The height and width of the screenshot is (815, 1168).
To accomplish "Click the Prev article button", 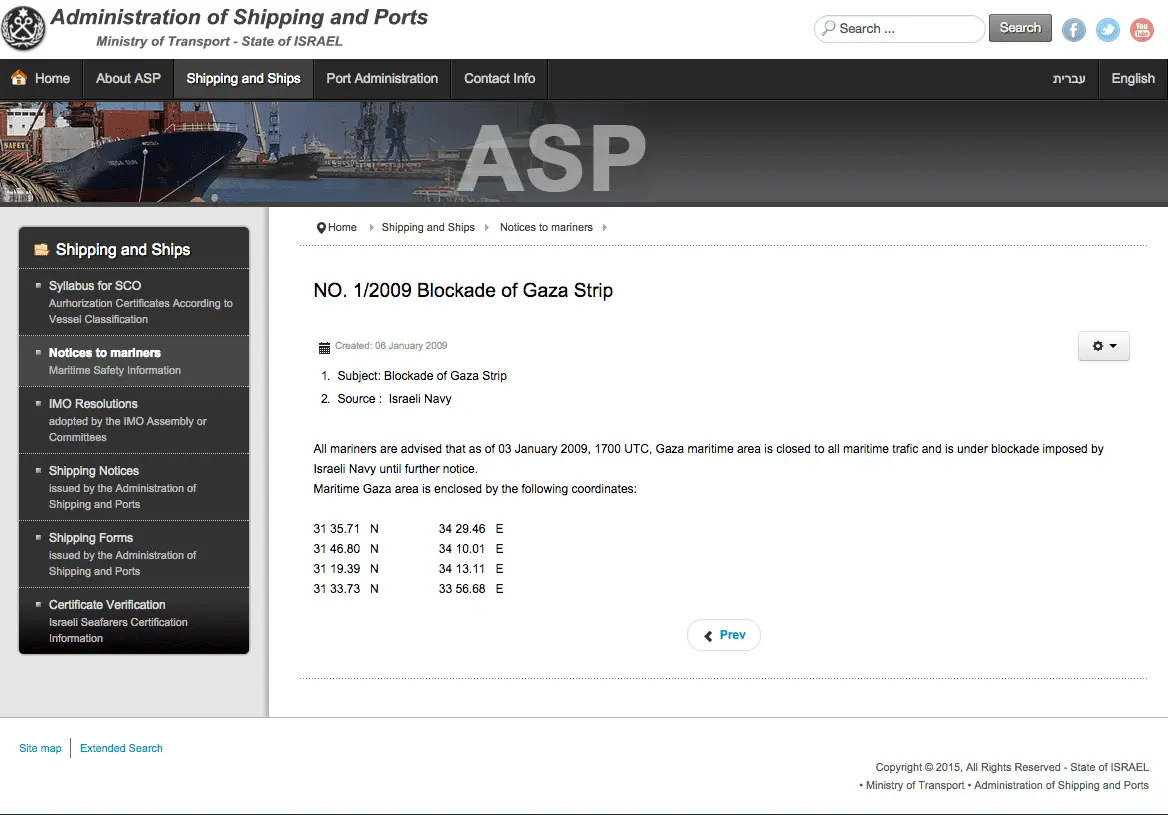I will click(x=723, y=635).
